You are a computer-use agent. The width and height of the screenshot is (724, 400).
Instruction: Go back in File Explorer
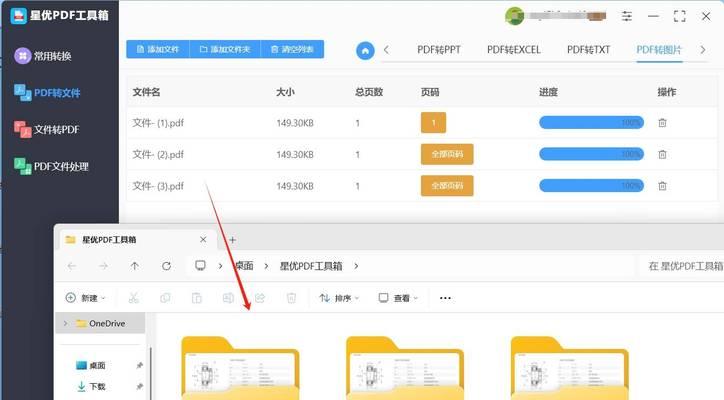coord(72,266)
